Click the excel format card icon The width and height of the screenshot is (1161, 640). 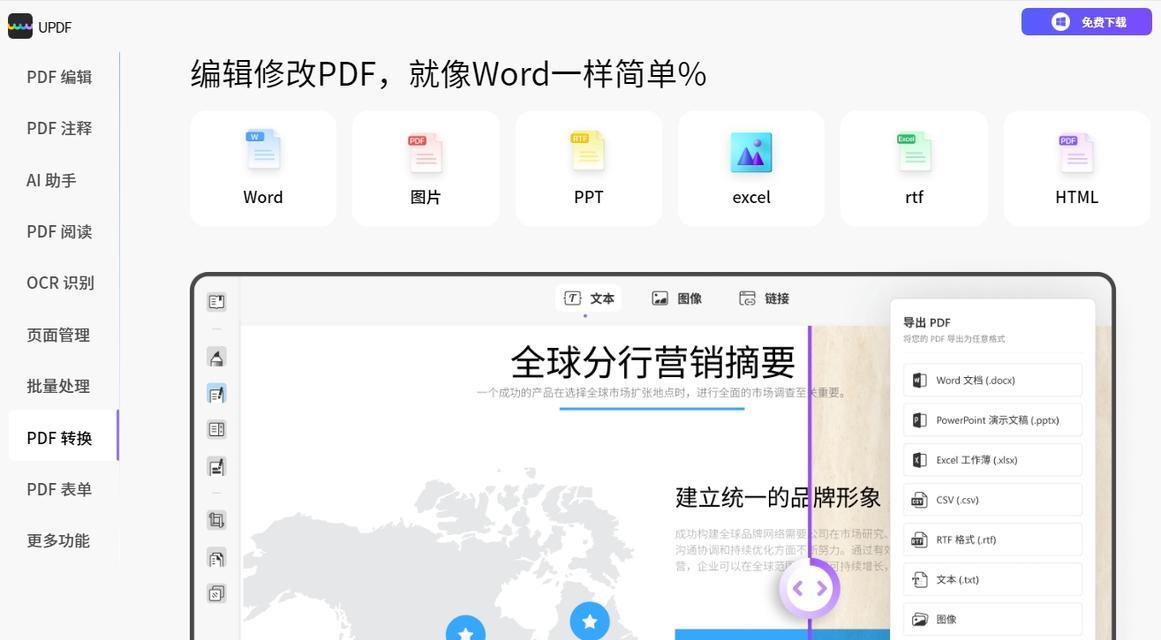click(751, 153)
